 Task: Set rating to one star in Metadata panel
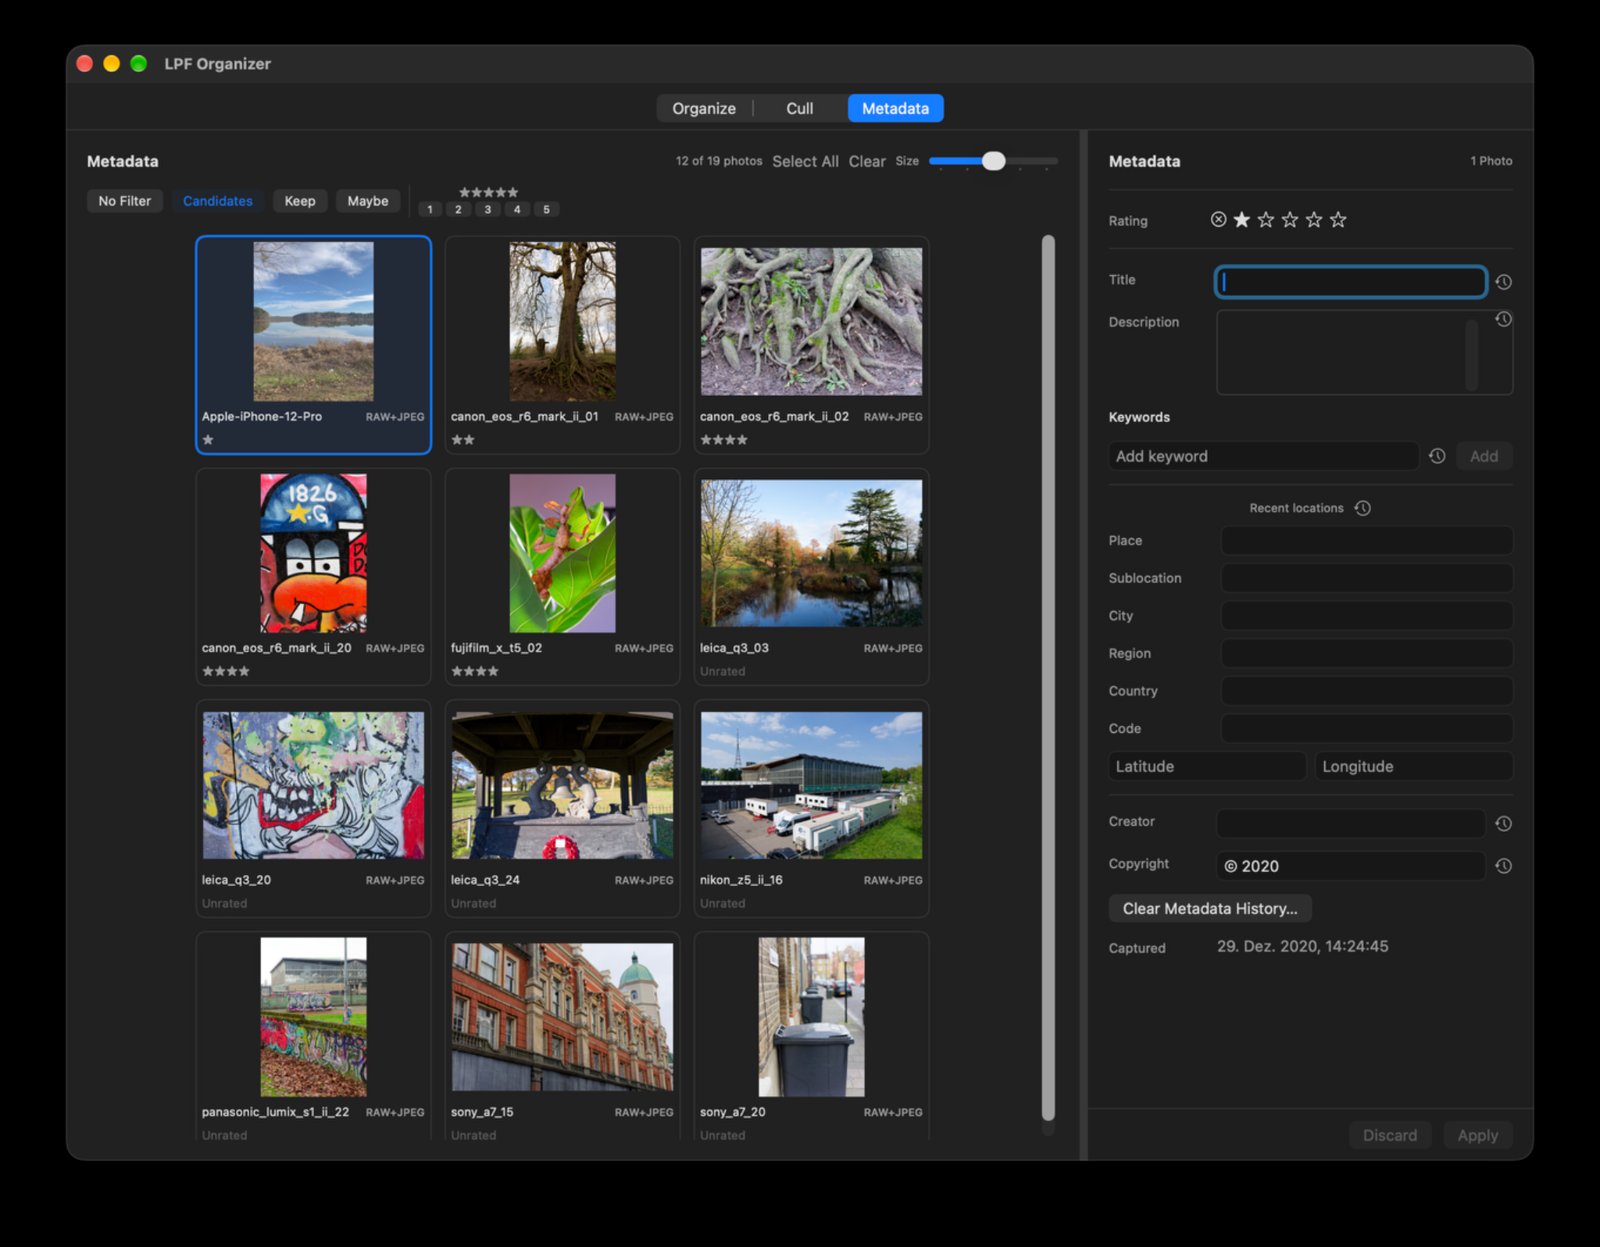click(1242, 220)
